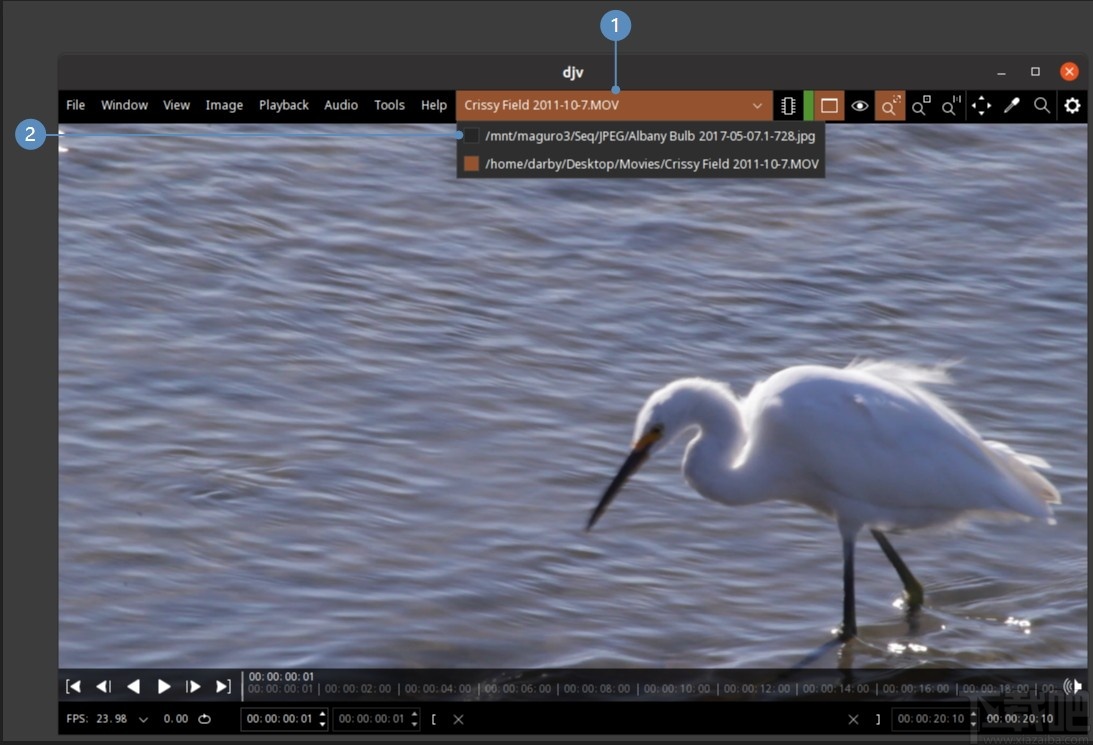The width and height of the screenshot is (1093, 745).
Task: Select Albany Bulb 2017-05-07 jpg sequence entry
Action: [x=641, y=136]
